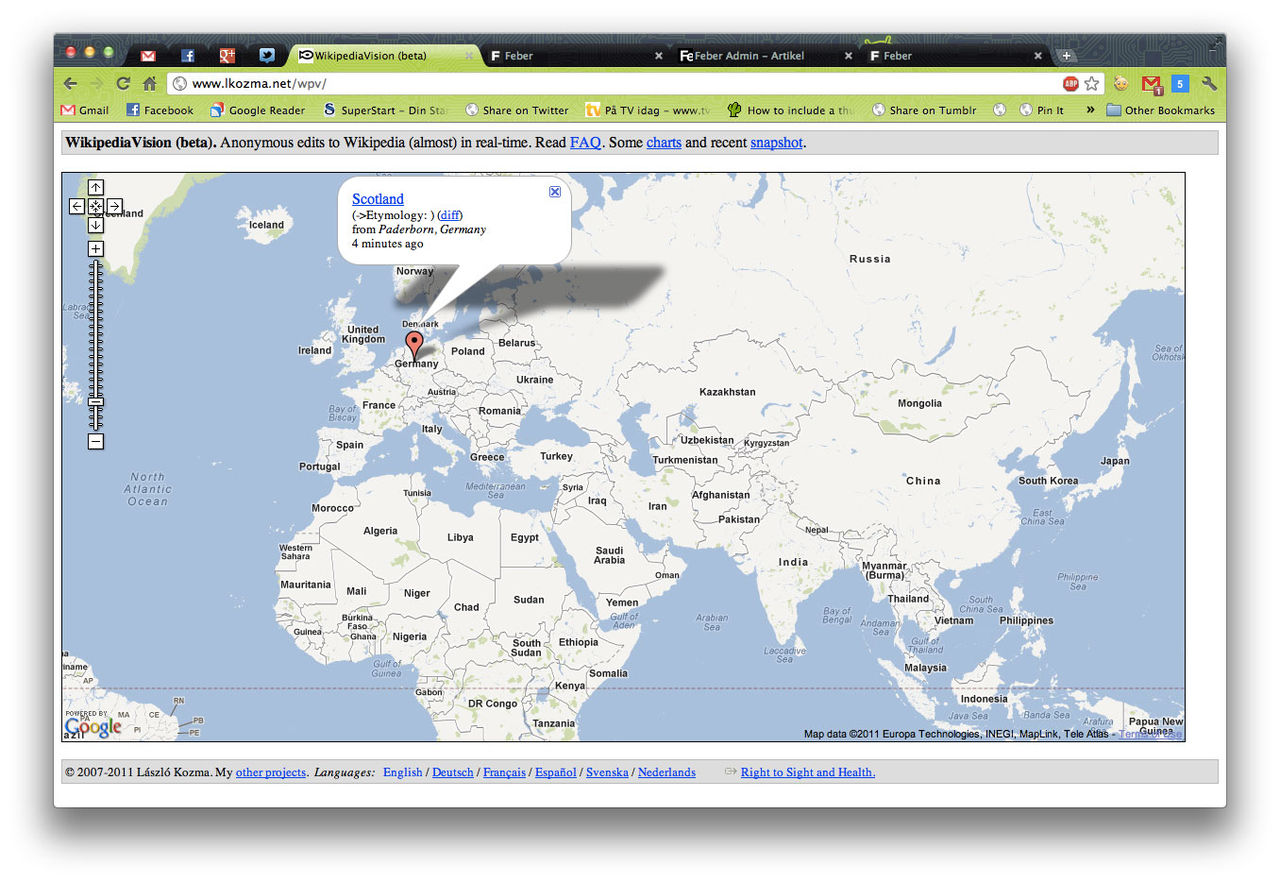The width and height of the screenshot is (1280, 882).
Task: Select the pinned Gmail tab
Action: tap(148, 56)
